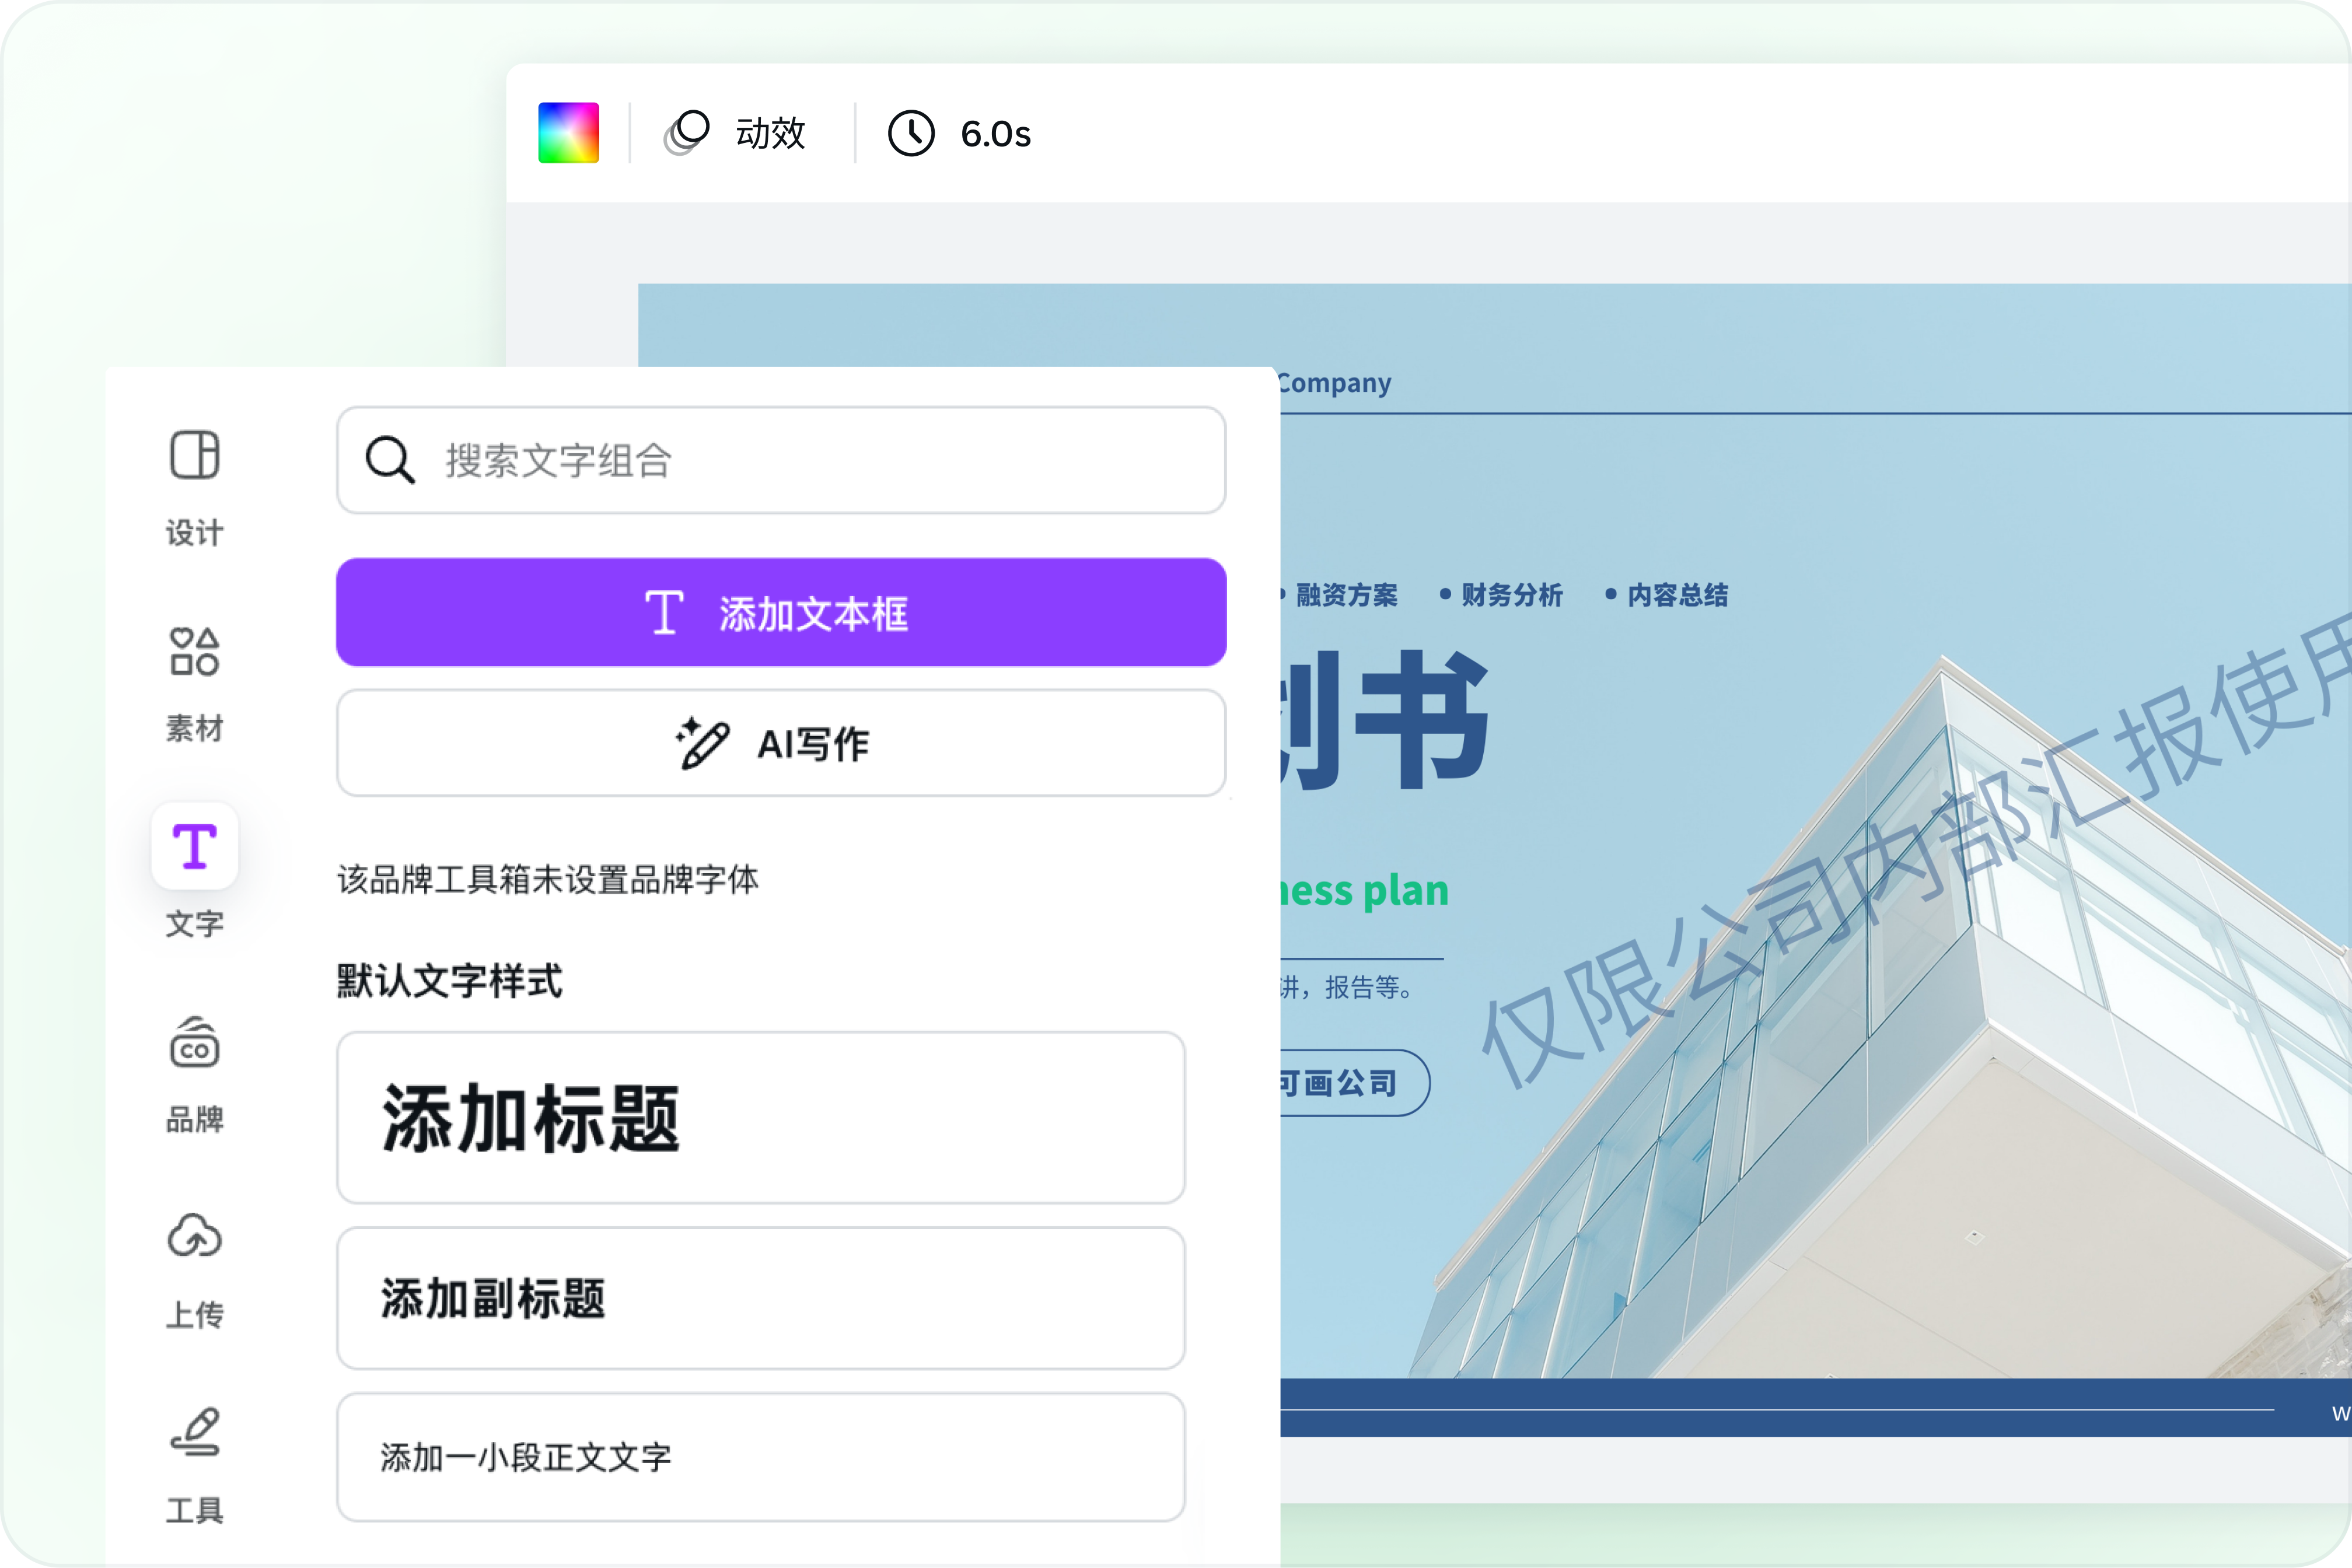Select the 上传 label in sidebar
This screenshot has height=1568, width=2352.
(x=195, y=1314)
